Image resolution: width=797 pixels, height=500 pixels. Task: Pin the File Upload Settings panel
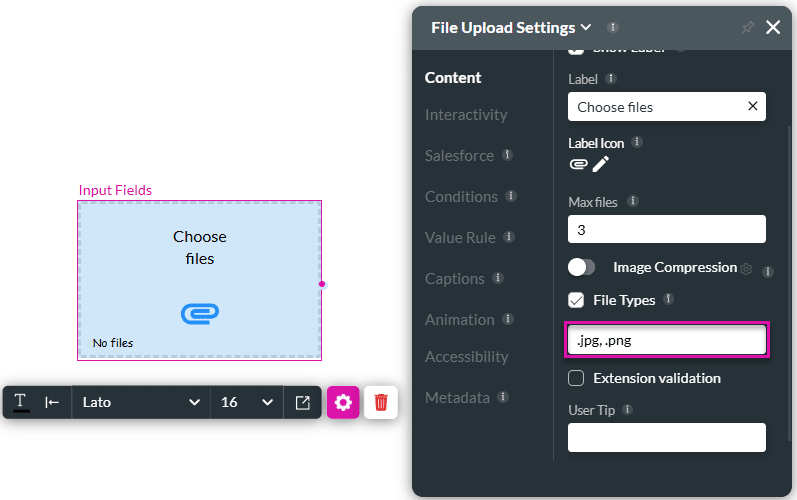[747, 27]
